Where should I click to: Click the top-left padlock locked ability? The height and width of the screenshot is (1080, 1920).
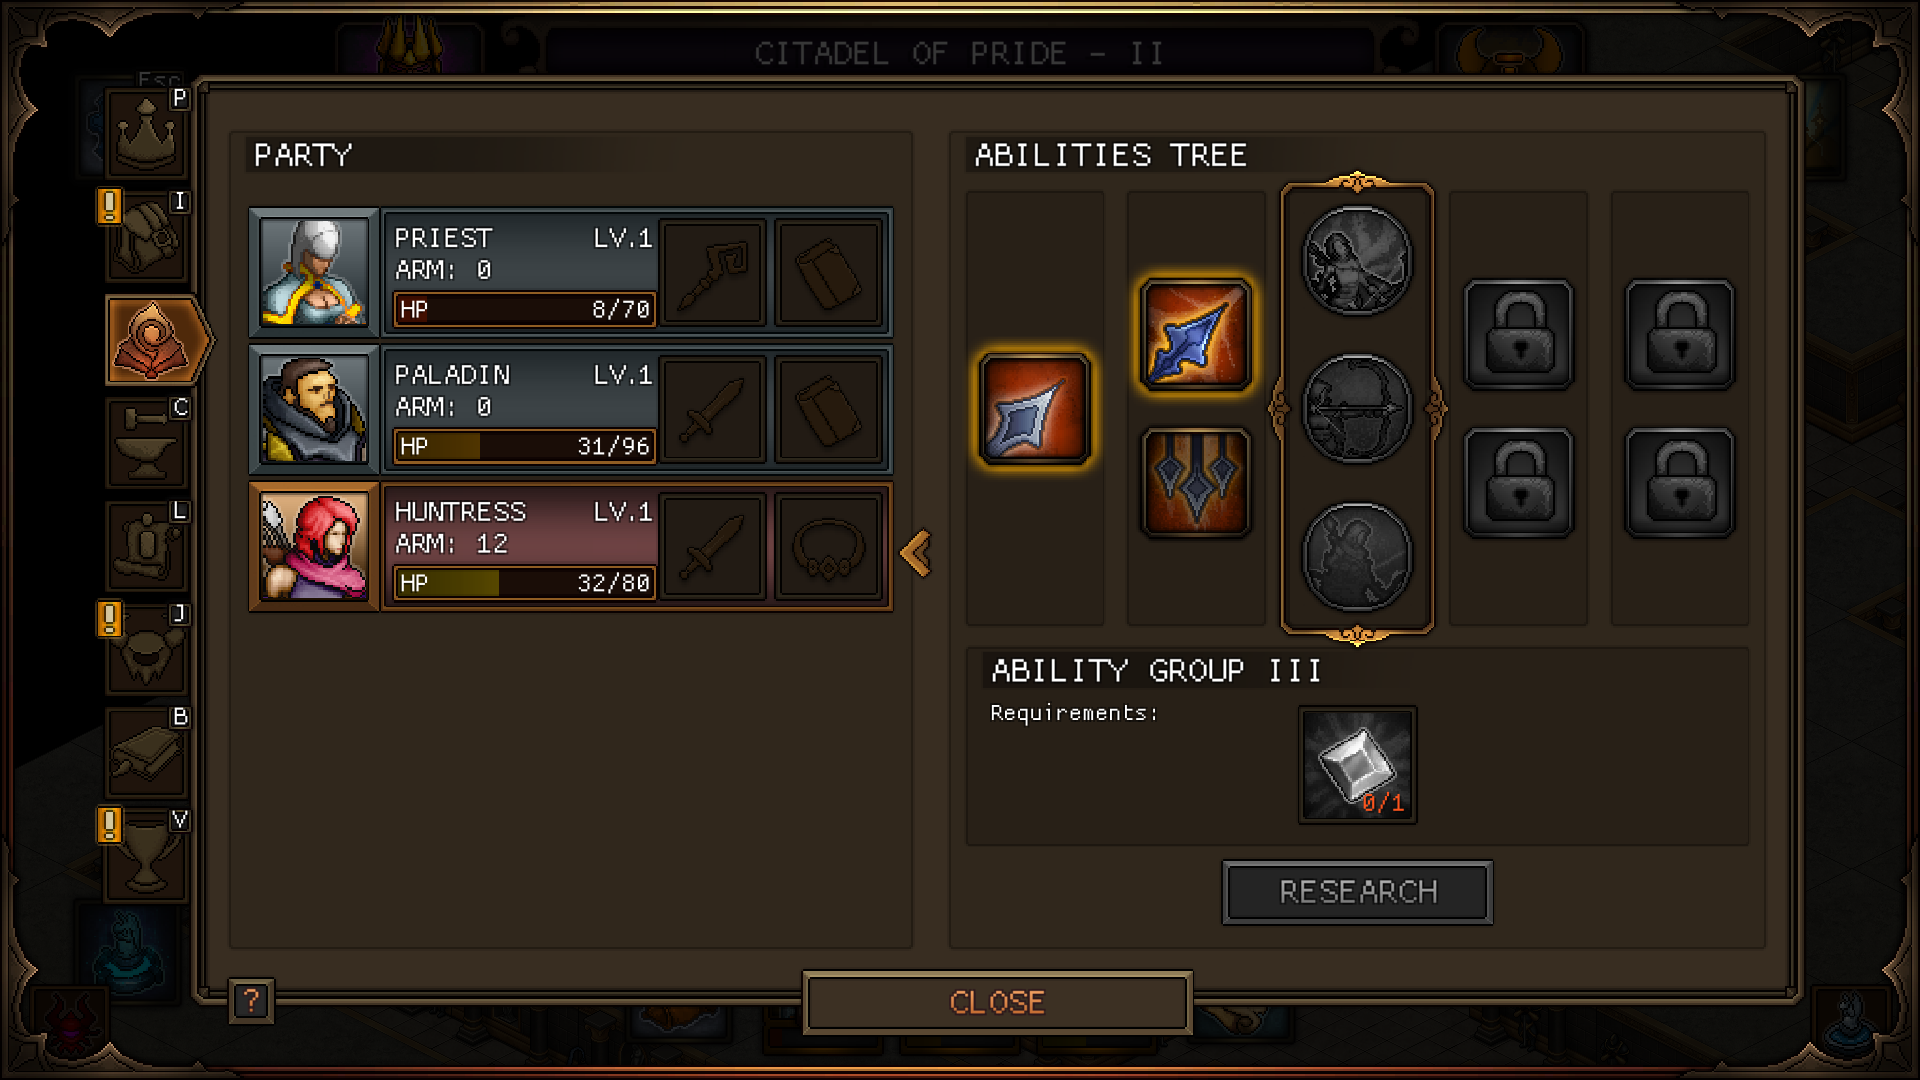1519,335
